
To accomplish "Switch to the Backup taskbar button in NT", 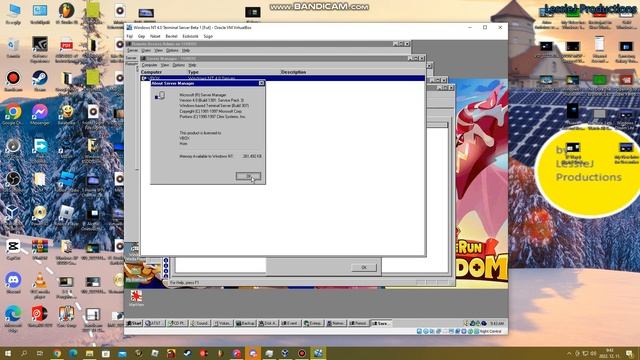I will point(245,323).
